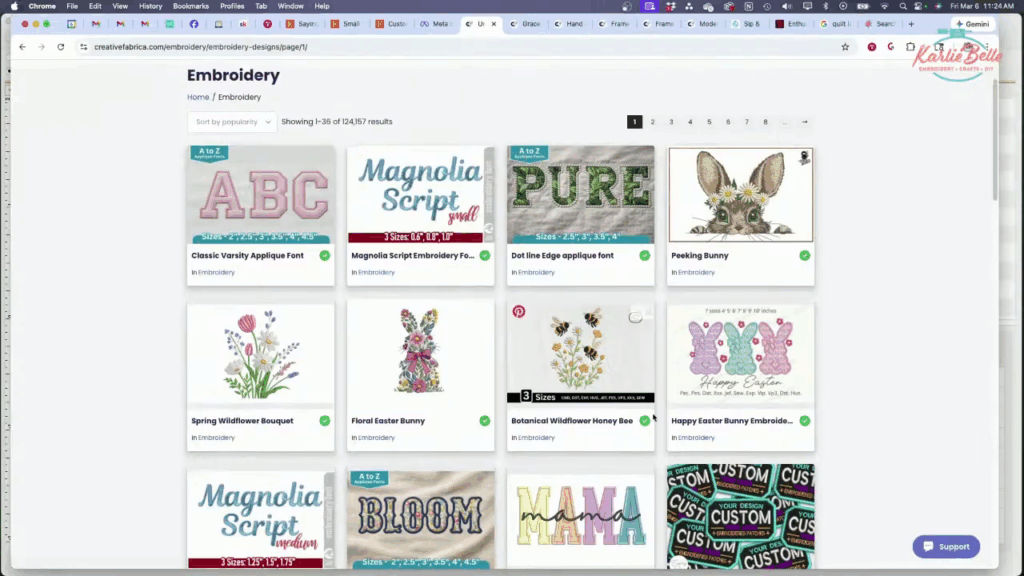This screenshot has height=576, width=1024.
Task: Open the Custom embroidered patches thumbnail
Action: click(741, 517)
